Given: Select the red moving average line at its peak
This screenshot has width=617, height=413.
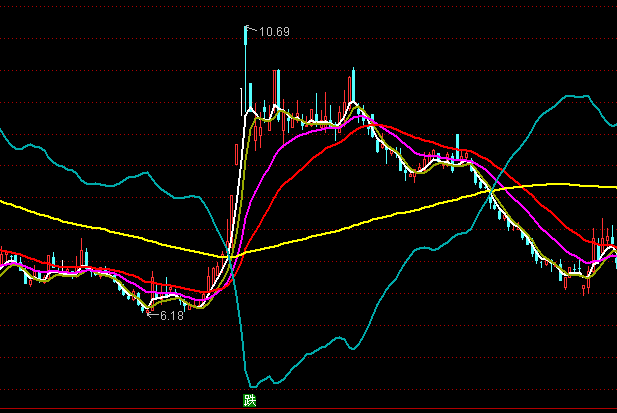Looking at the screenshot, I should (x=372, y=124).
